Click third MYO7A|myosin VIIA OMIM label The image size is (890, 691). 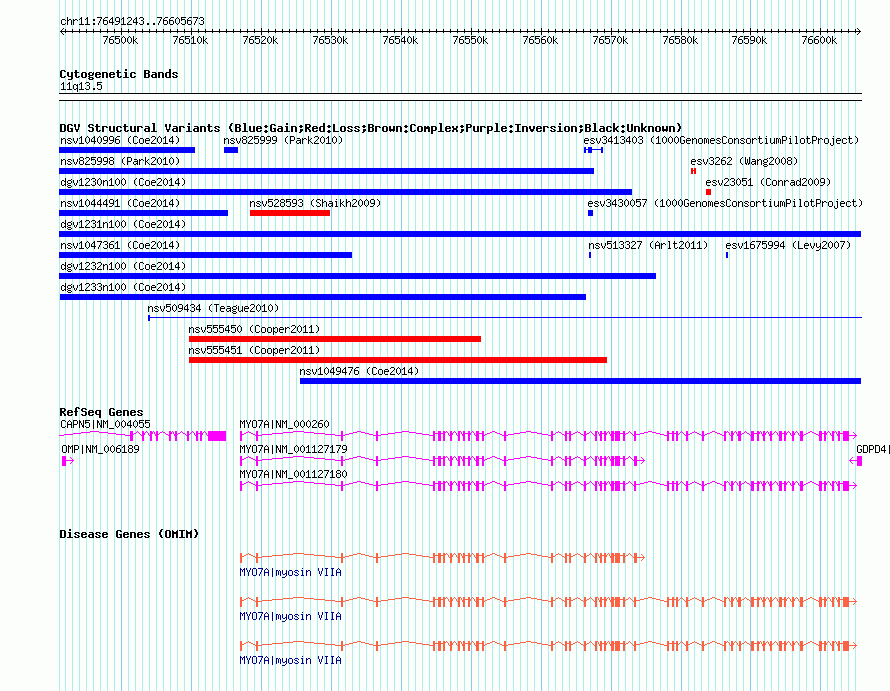click(291, 660)
